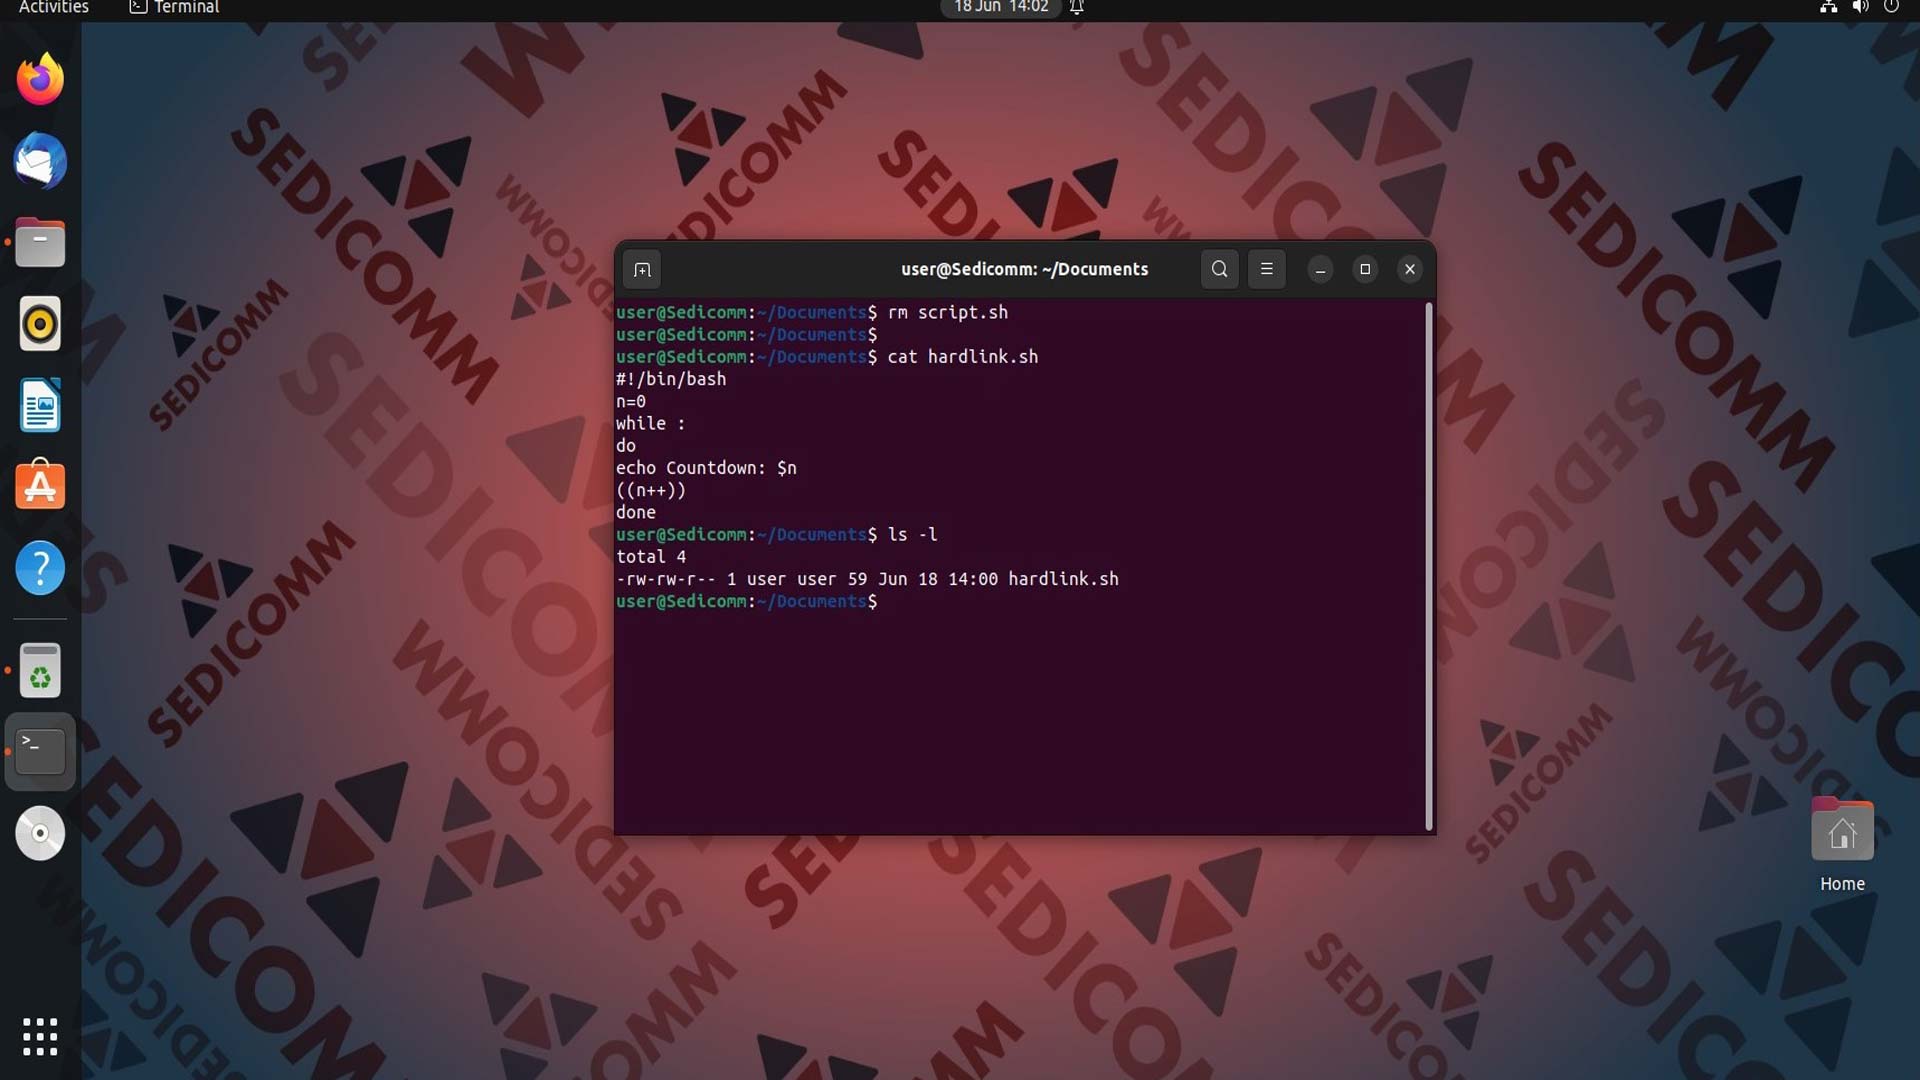The width and height of the screenshot is (1920, 1080).
Task: Open the clock showing 18 Jun 14:02
Action: [1001, 8]
